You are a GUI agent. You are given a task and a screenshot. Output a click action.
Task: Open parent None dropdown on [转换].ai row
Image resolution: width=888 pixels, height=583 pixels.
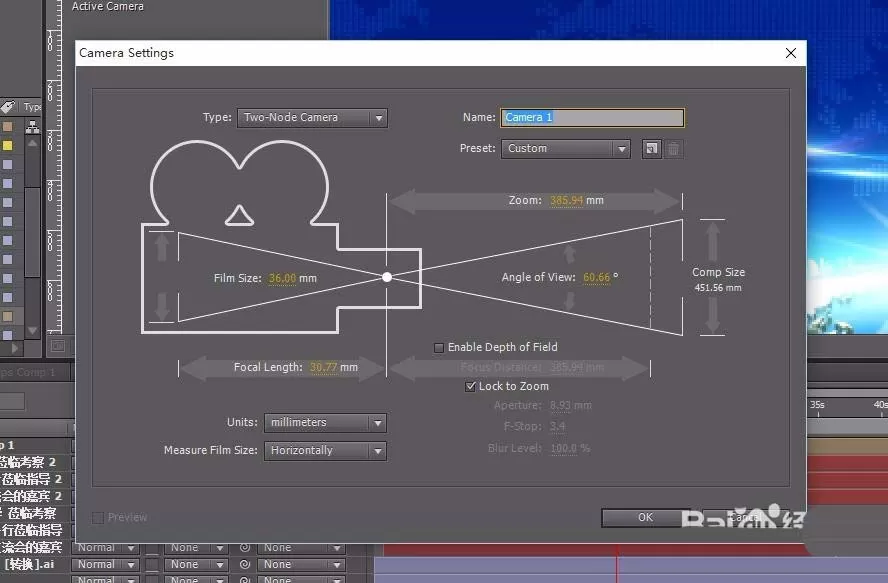click(301, 564)
